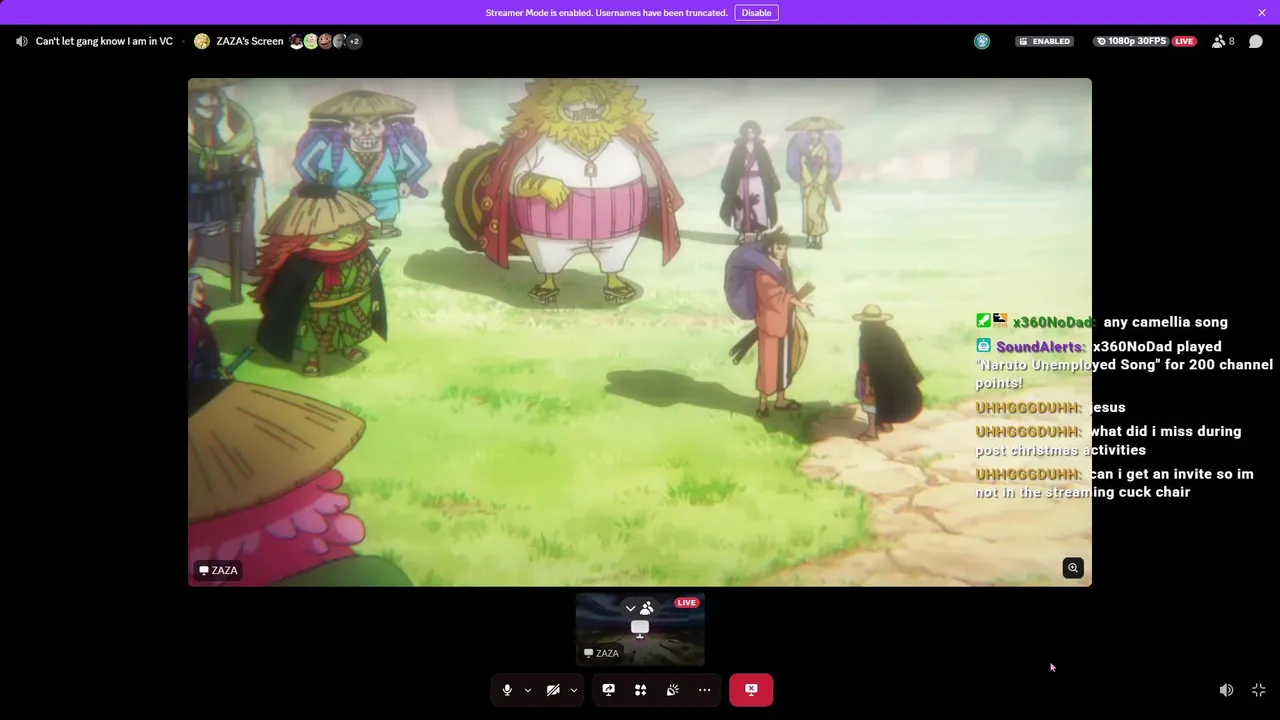Open the three-dot more options menu

704,690
